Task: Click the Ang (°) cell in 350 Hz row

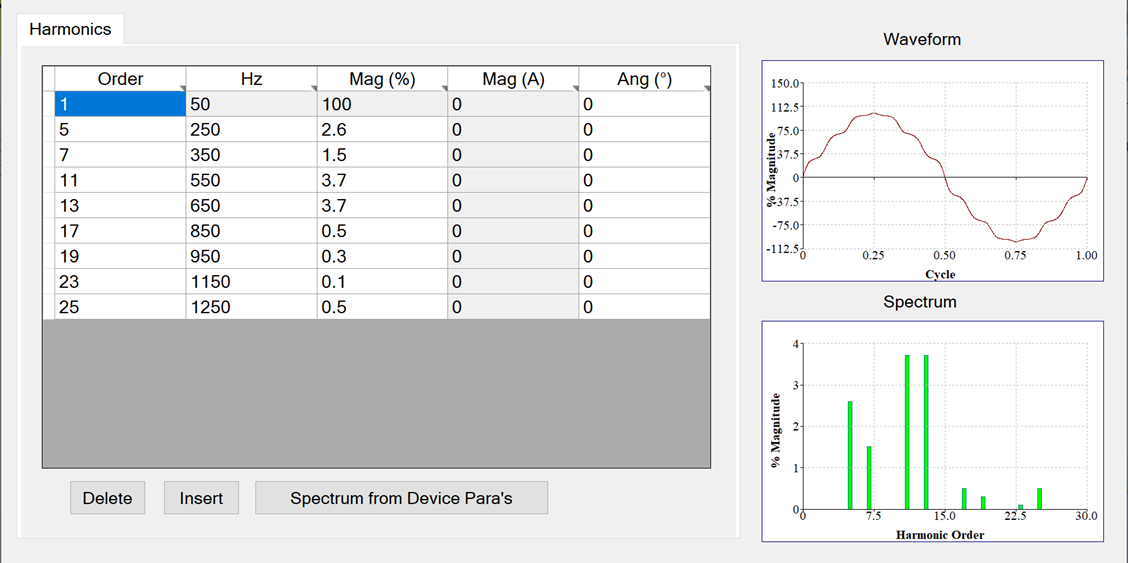Action: [x=645, y=155]
